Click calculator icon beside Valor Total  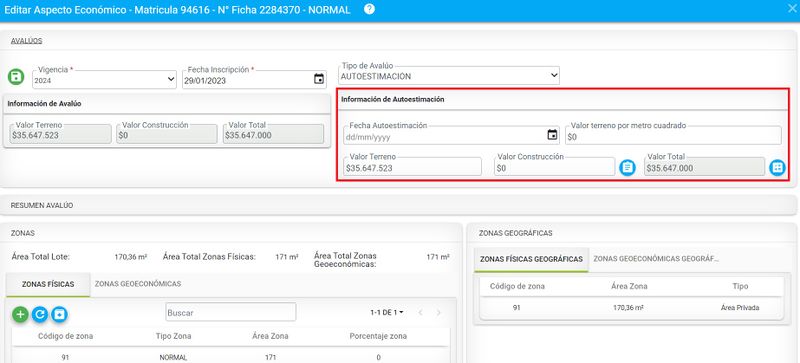point(778,167)
